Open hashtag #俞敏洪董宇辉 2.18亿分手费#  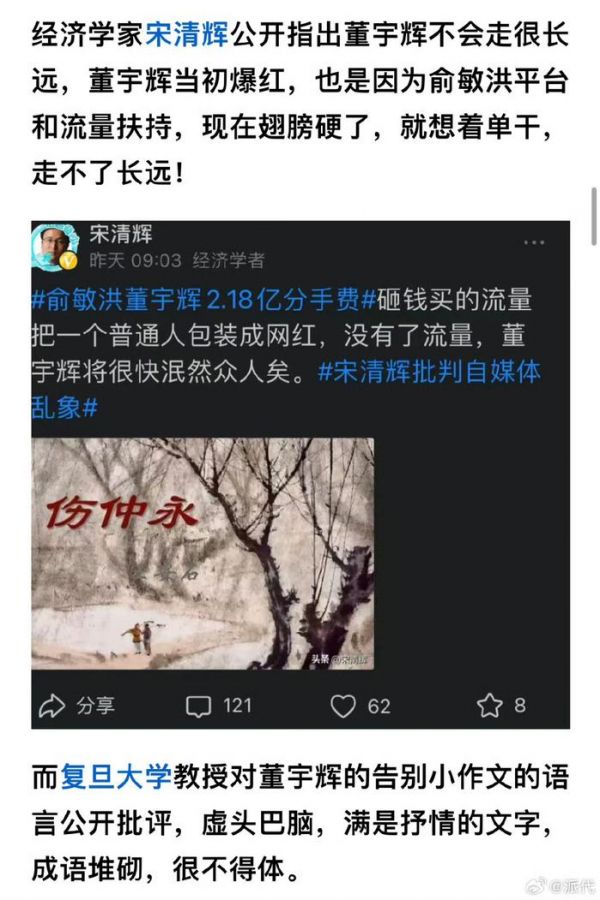click(204, 300)
